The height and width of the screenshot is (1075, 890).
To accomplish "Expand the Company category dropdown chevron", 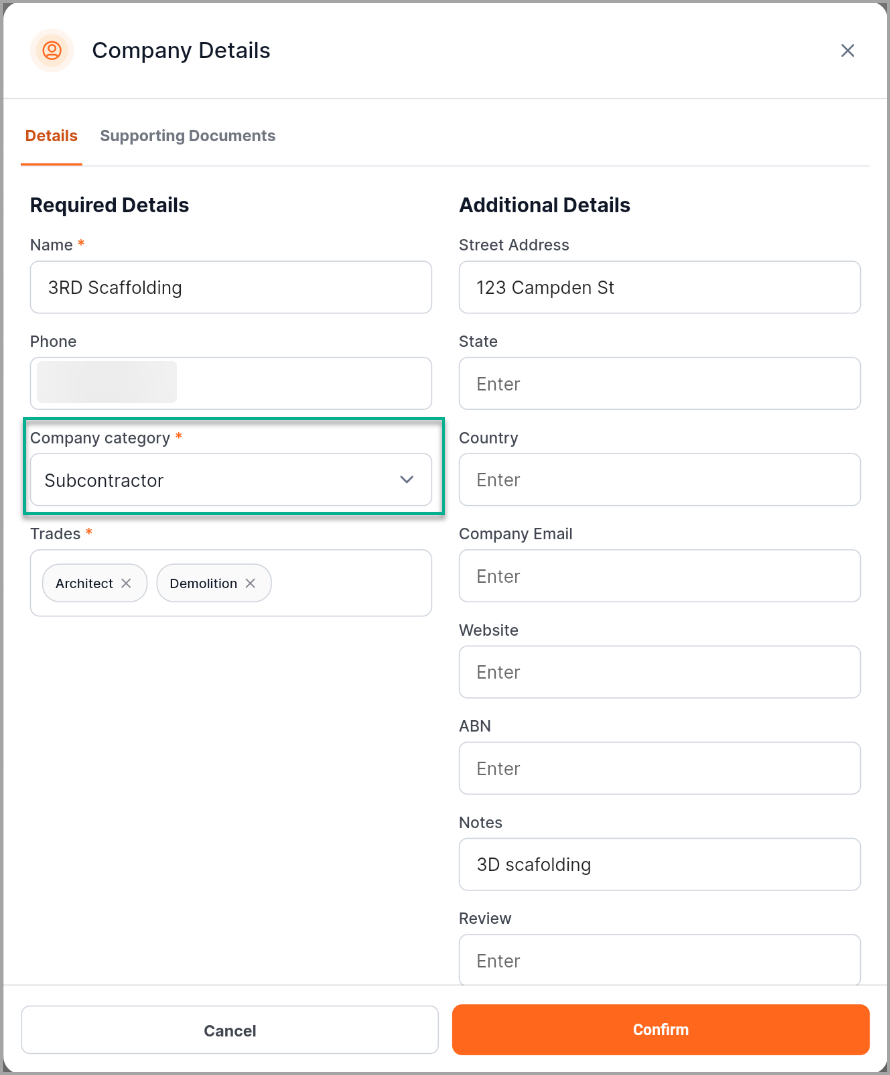I will tap(407, 480).
